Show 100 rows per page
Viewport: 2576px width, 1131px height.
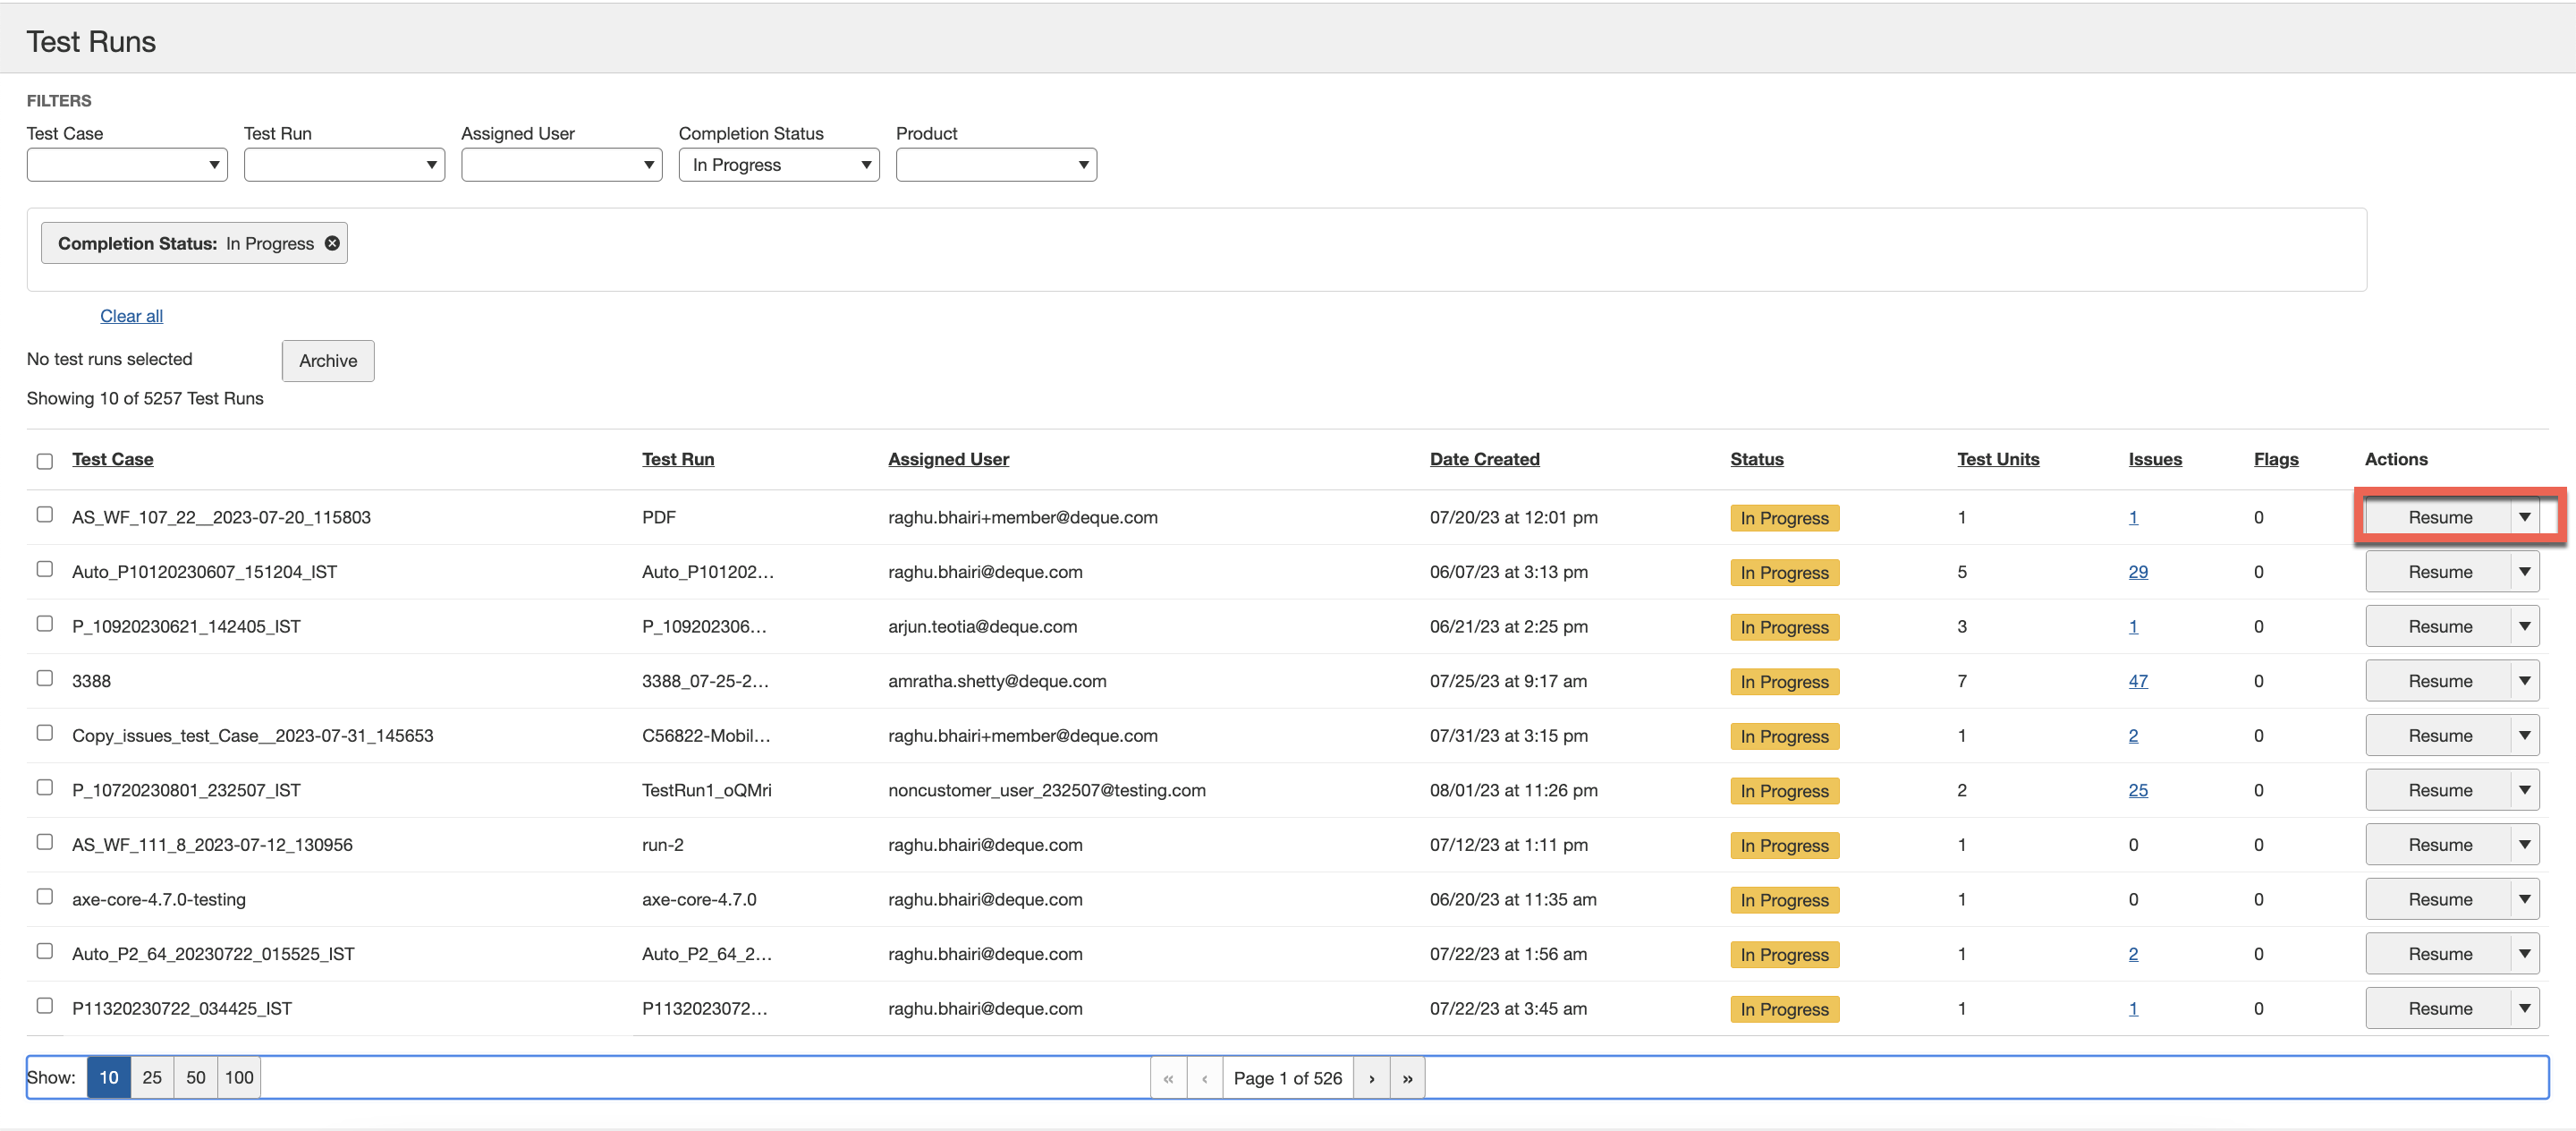239,1077
